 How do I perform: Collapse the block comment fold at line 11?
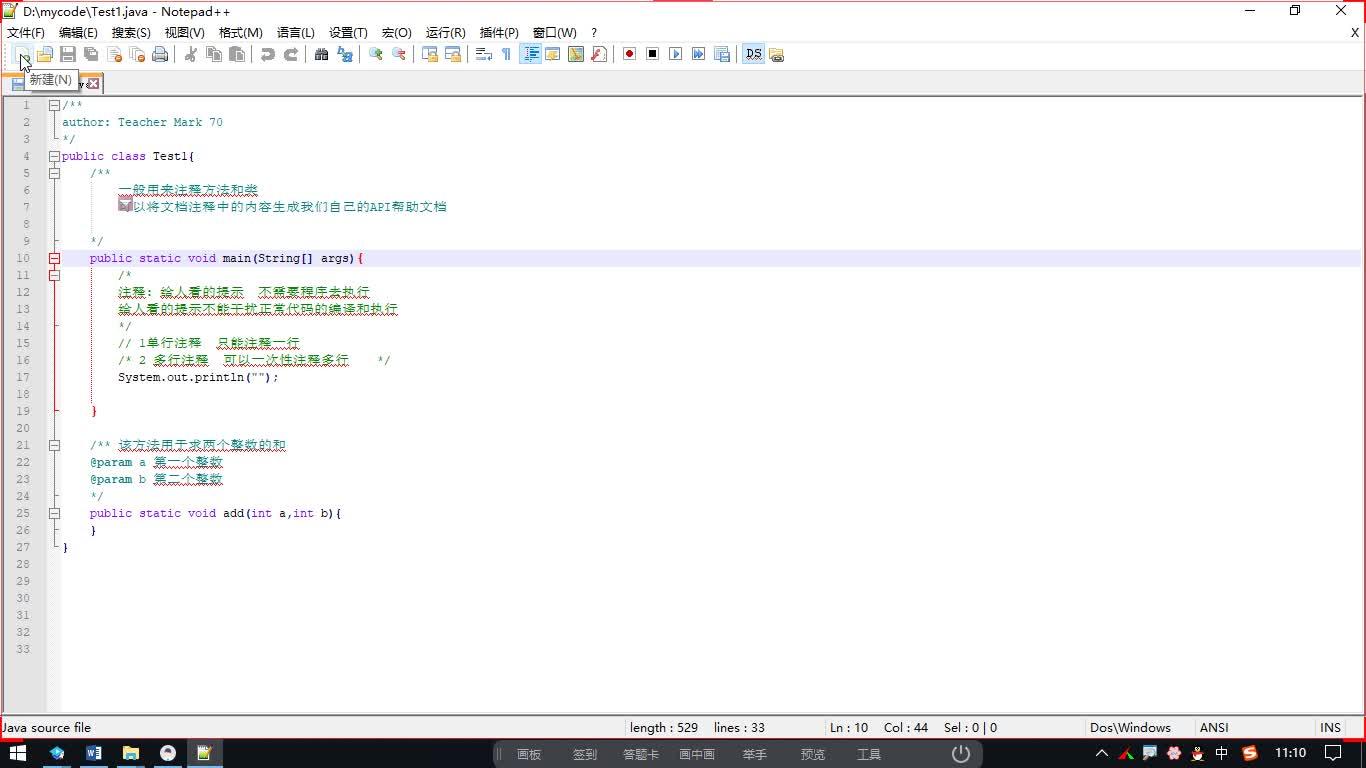tap(54, 275)
